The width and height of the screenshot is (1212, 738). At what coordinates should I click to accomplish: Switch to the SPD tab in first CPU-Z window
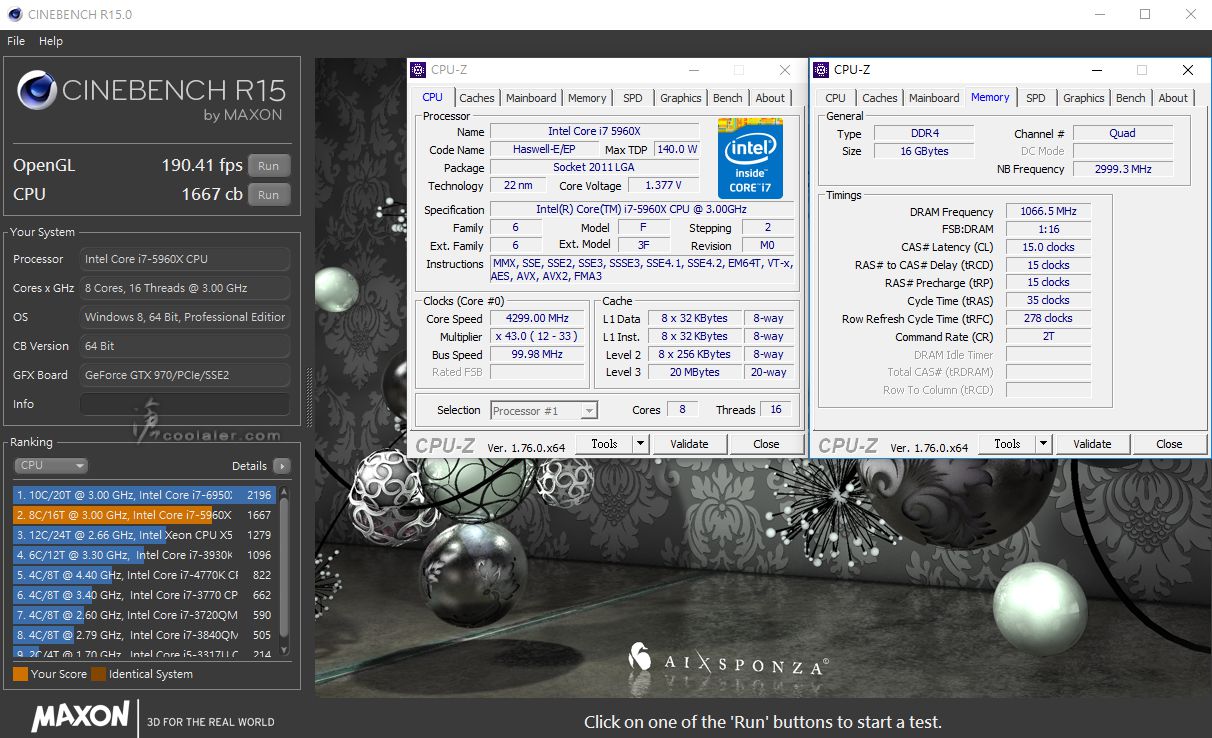pos(633,98)
